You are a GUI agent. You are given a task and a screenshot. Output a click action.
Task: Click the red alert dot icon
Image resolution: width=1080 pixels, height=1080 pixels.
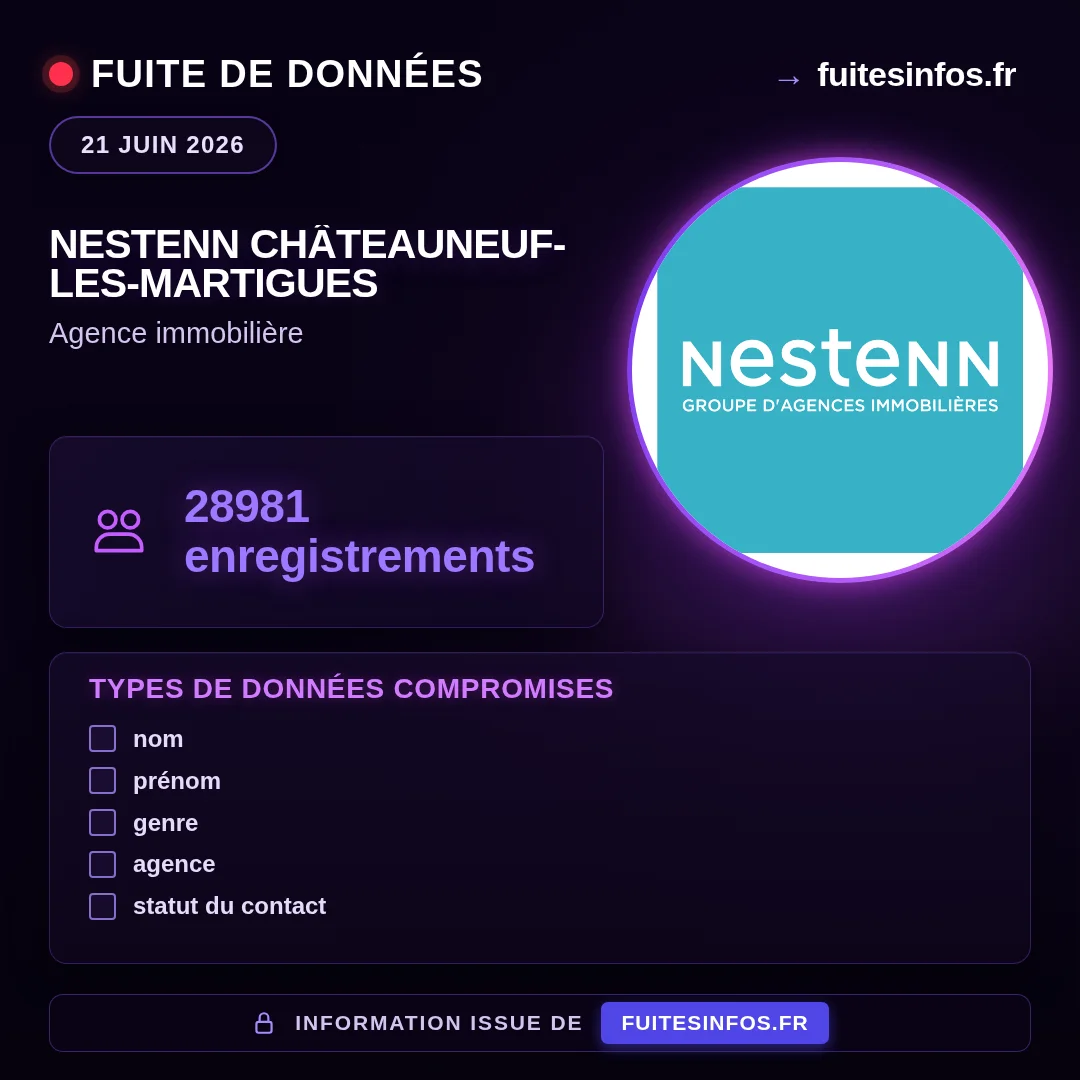tap(61, 74)
